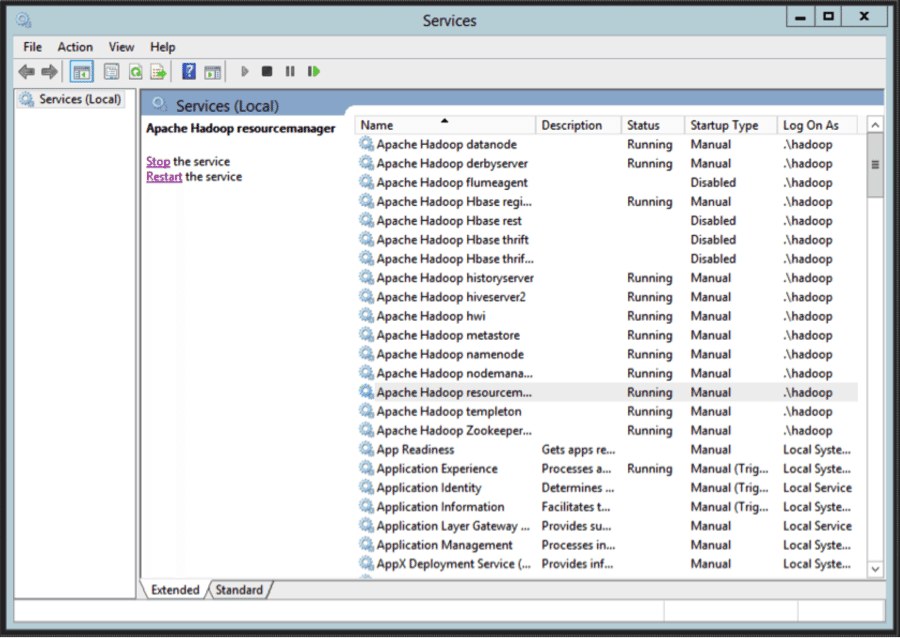
Task: Click gear icon of Application Identity
Action: (x=366, y=487)
